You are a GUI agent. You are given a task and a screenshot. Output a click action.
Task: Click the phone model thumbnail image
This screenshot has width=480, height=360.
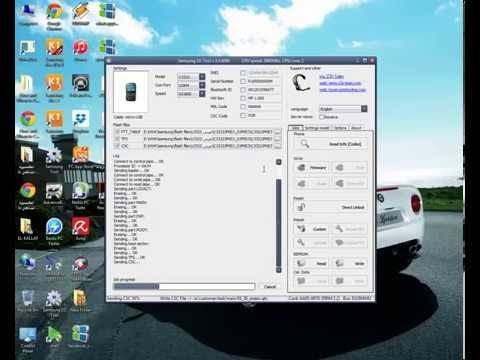[131, 92]
